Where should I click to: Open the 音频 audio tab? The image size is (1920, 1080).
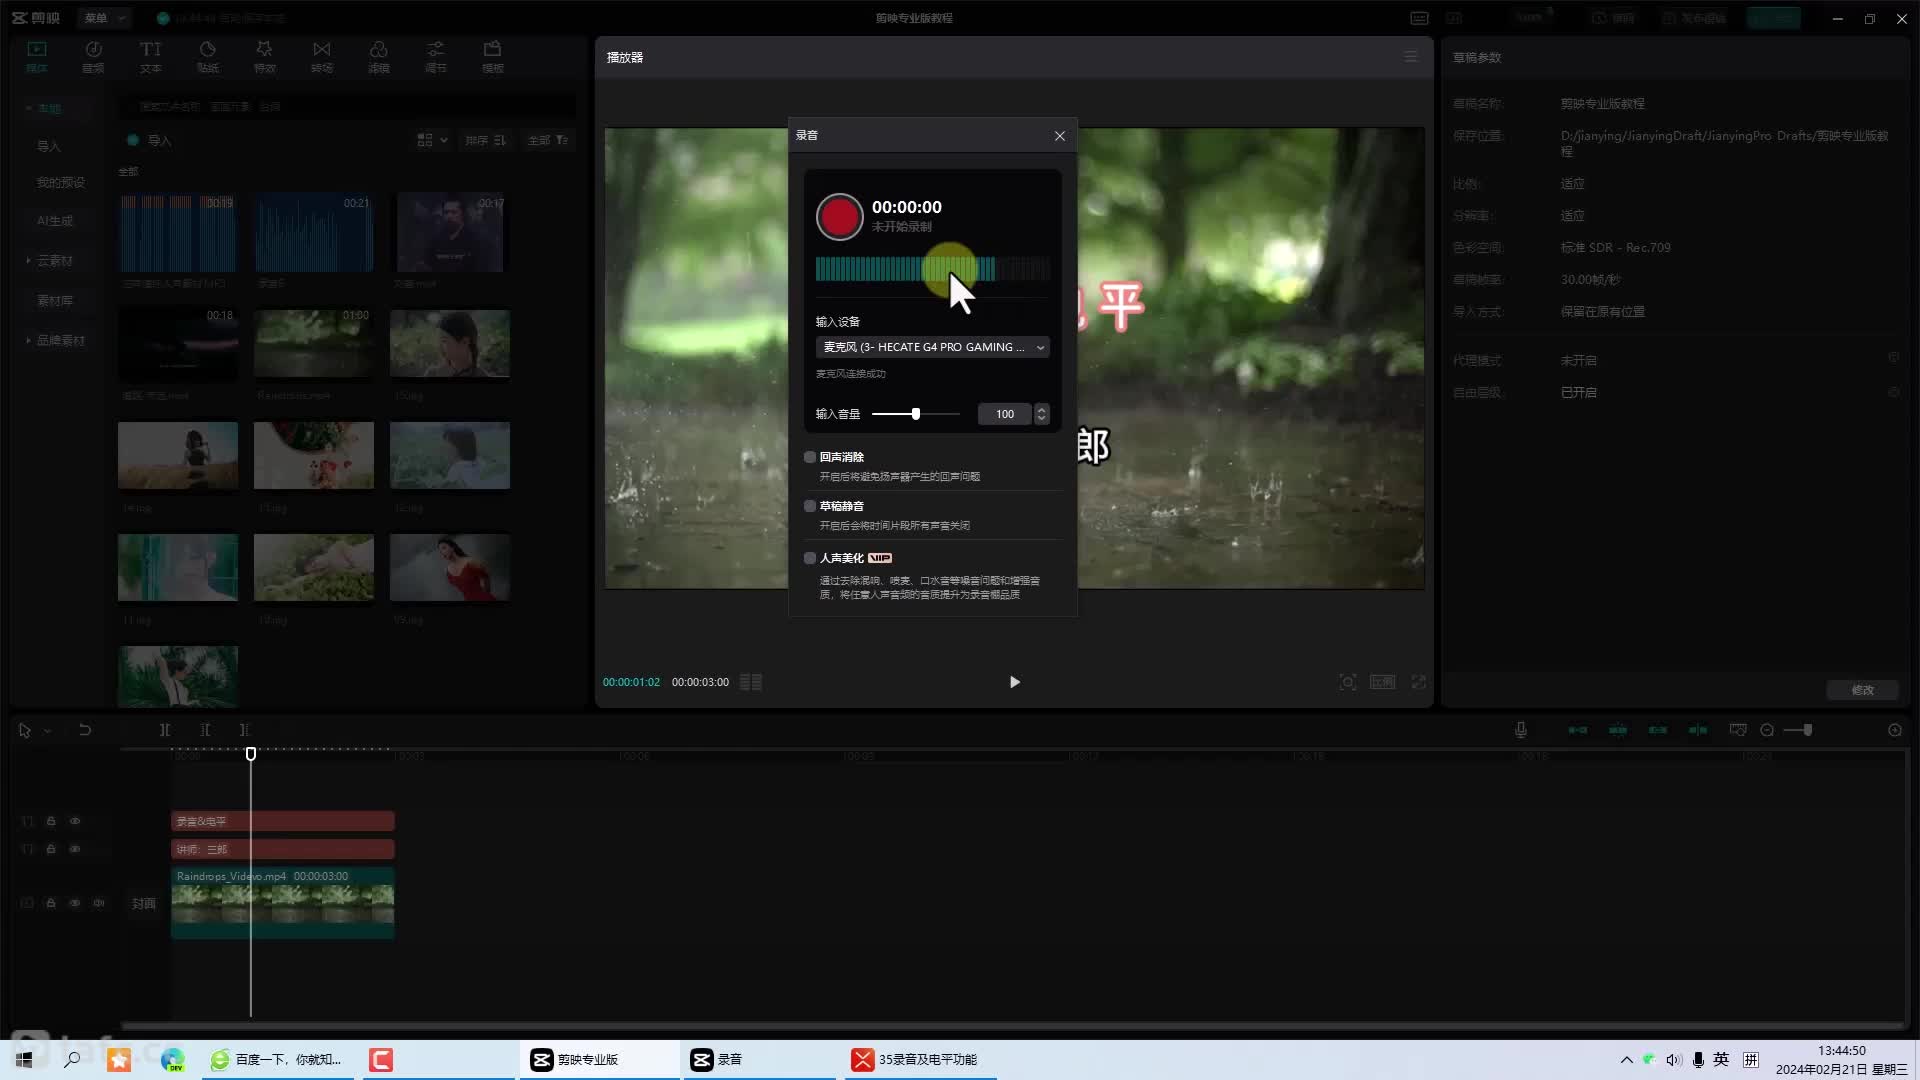coord(93,57)
